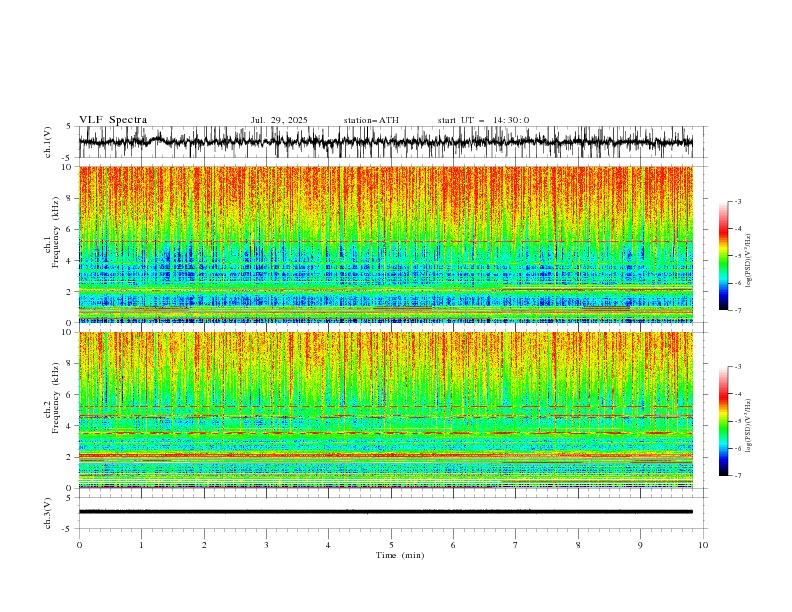Screen dimensions: 792x612
Task: Click time axis tick label "7"
Action: (516, 545)
